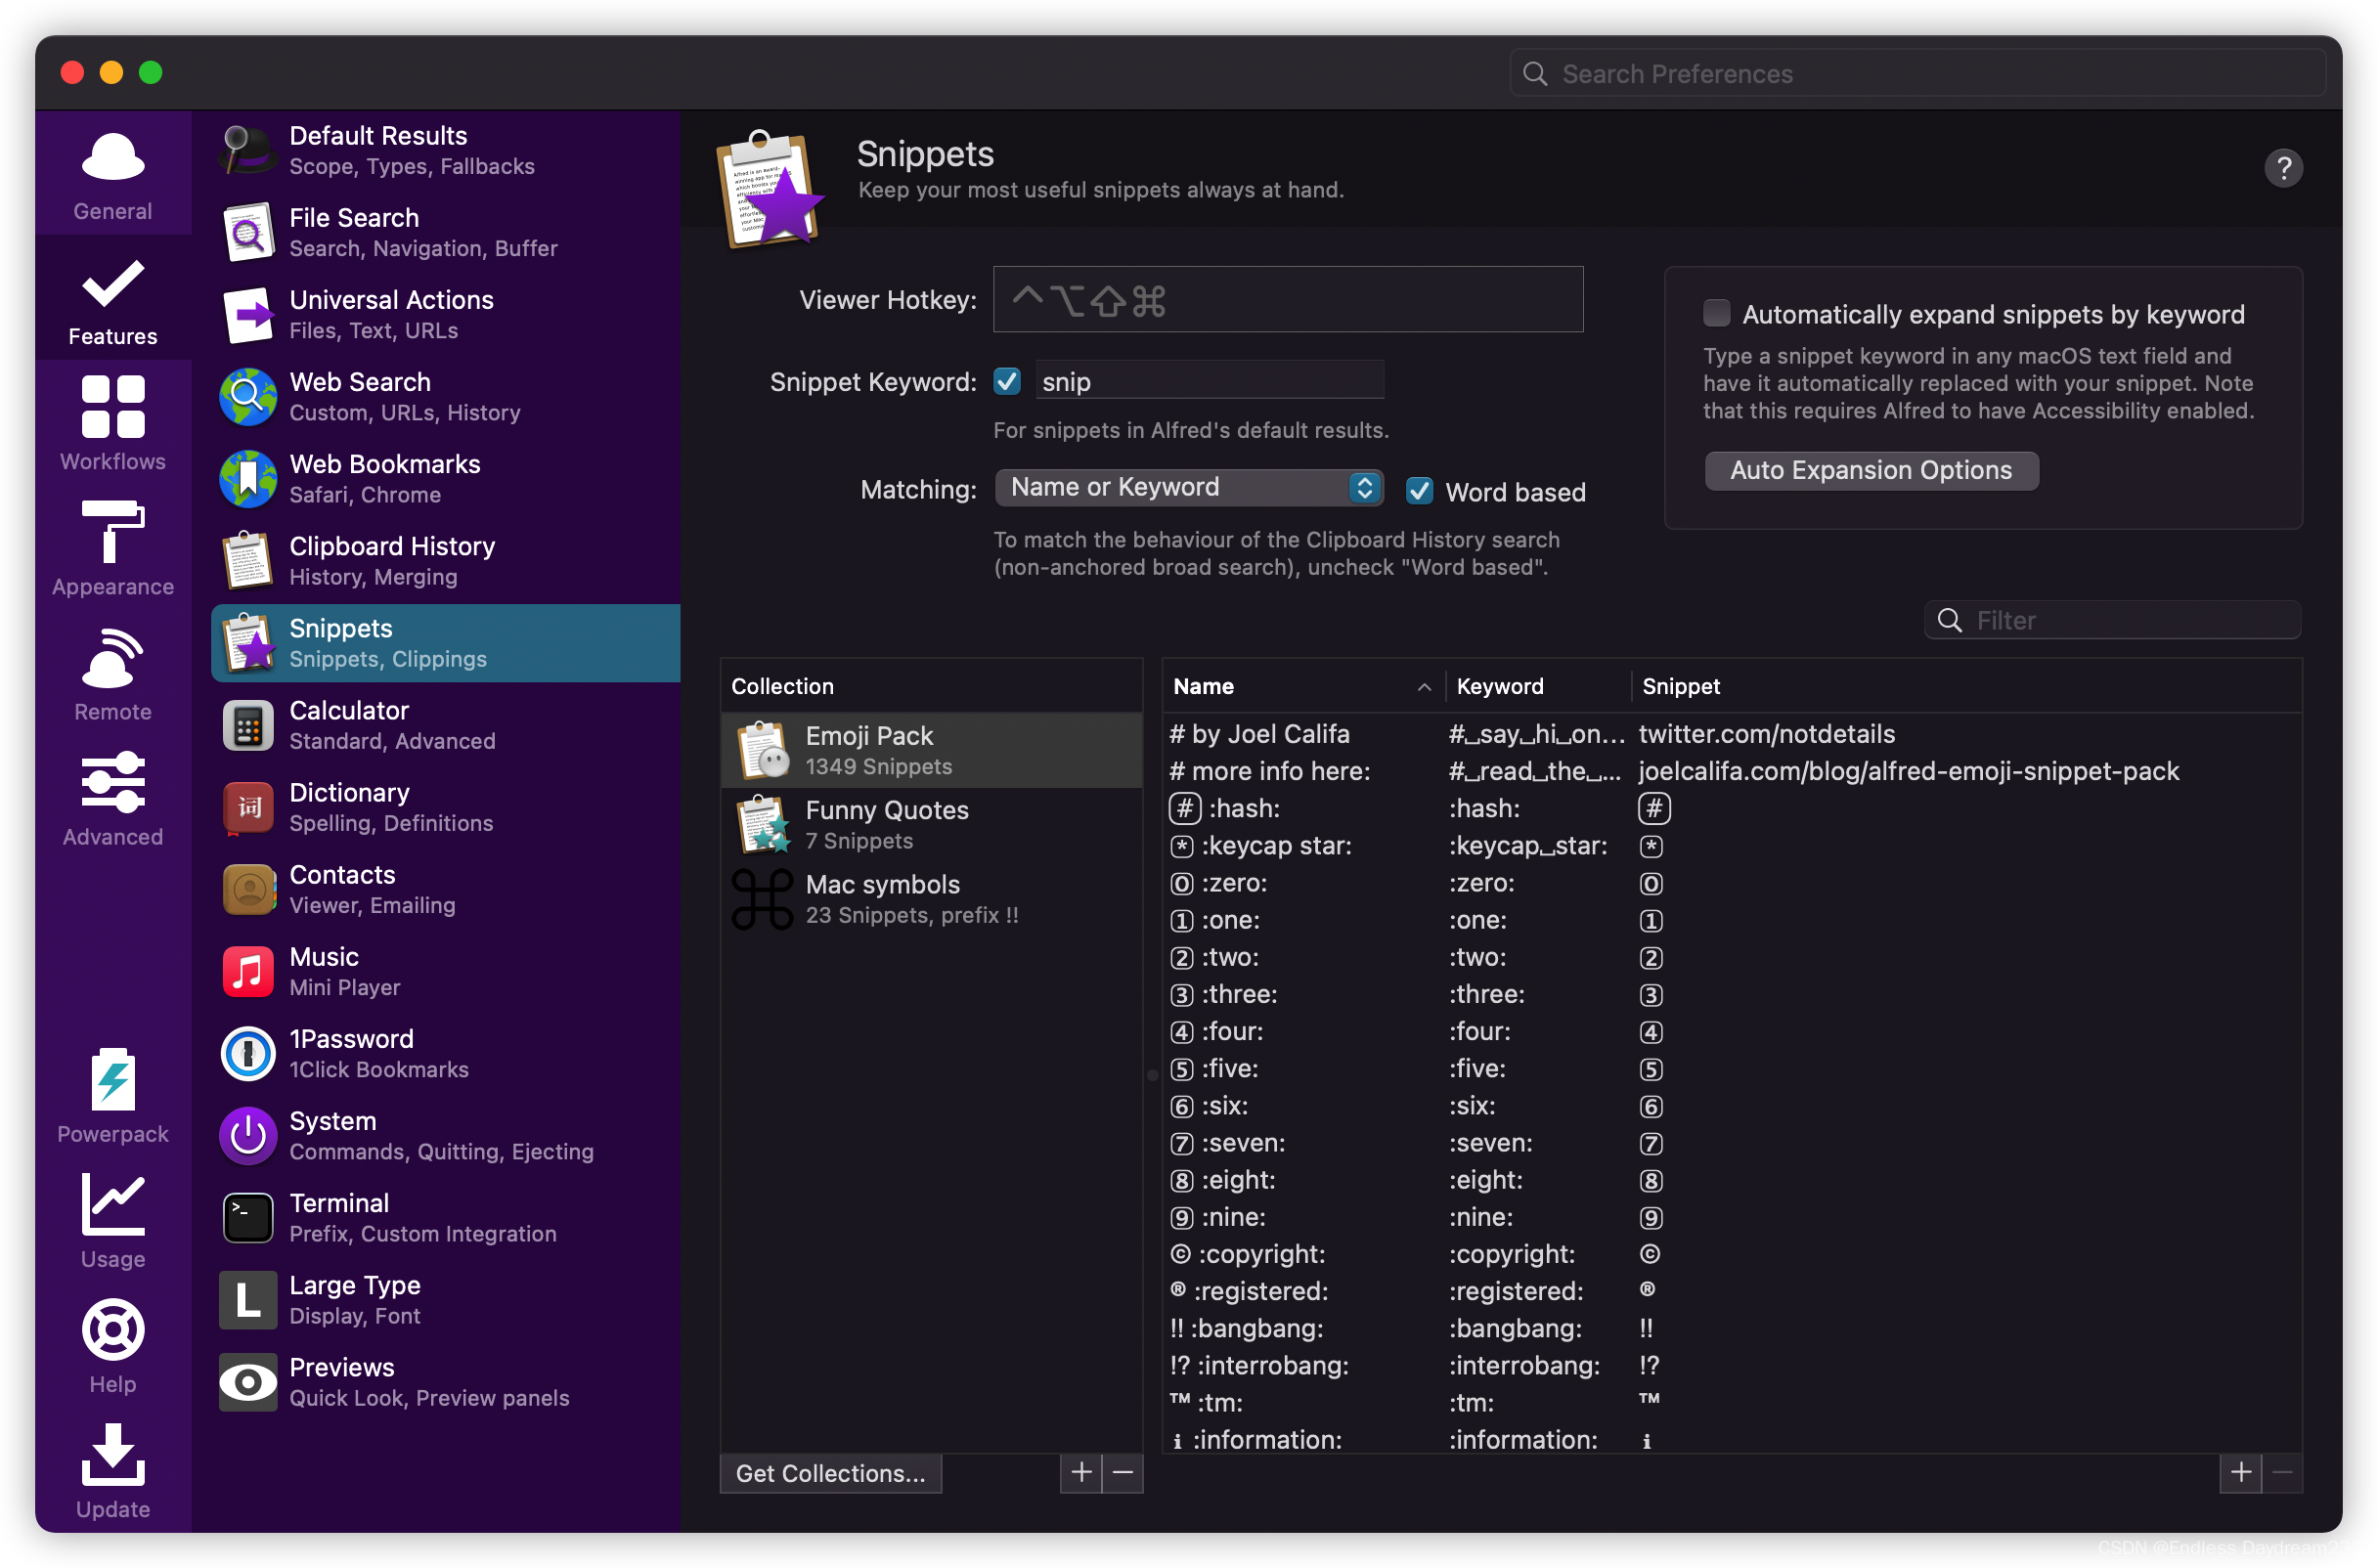
Task: Click the remove collection minus icon
Action: pos(1123,1472)
